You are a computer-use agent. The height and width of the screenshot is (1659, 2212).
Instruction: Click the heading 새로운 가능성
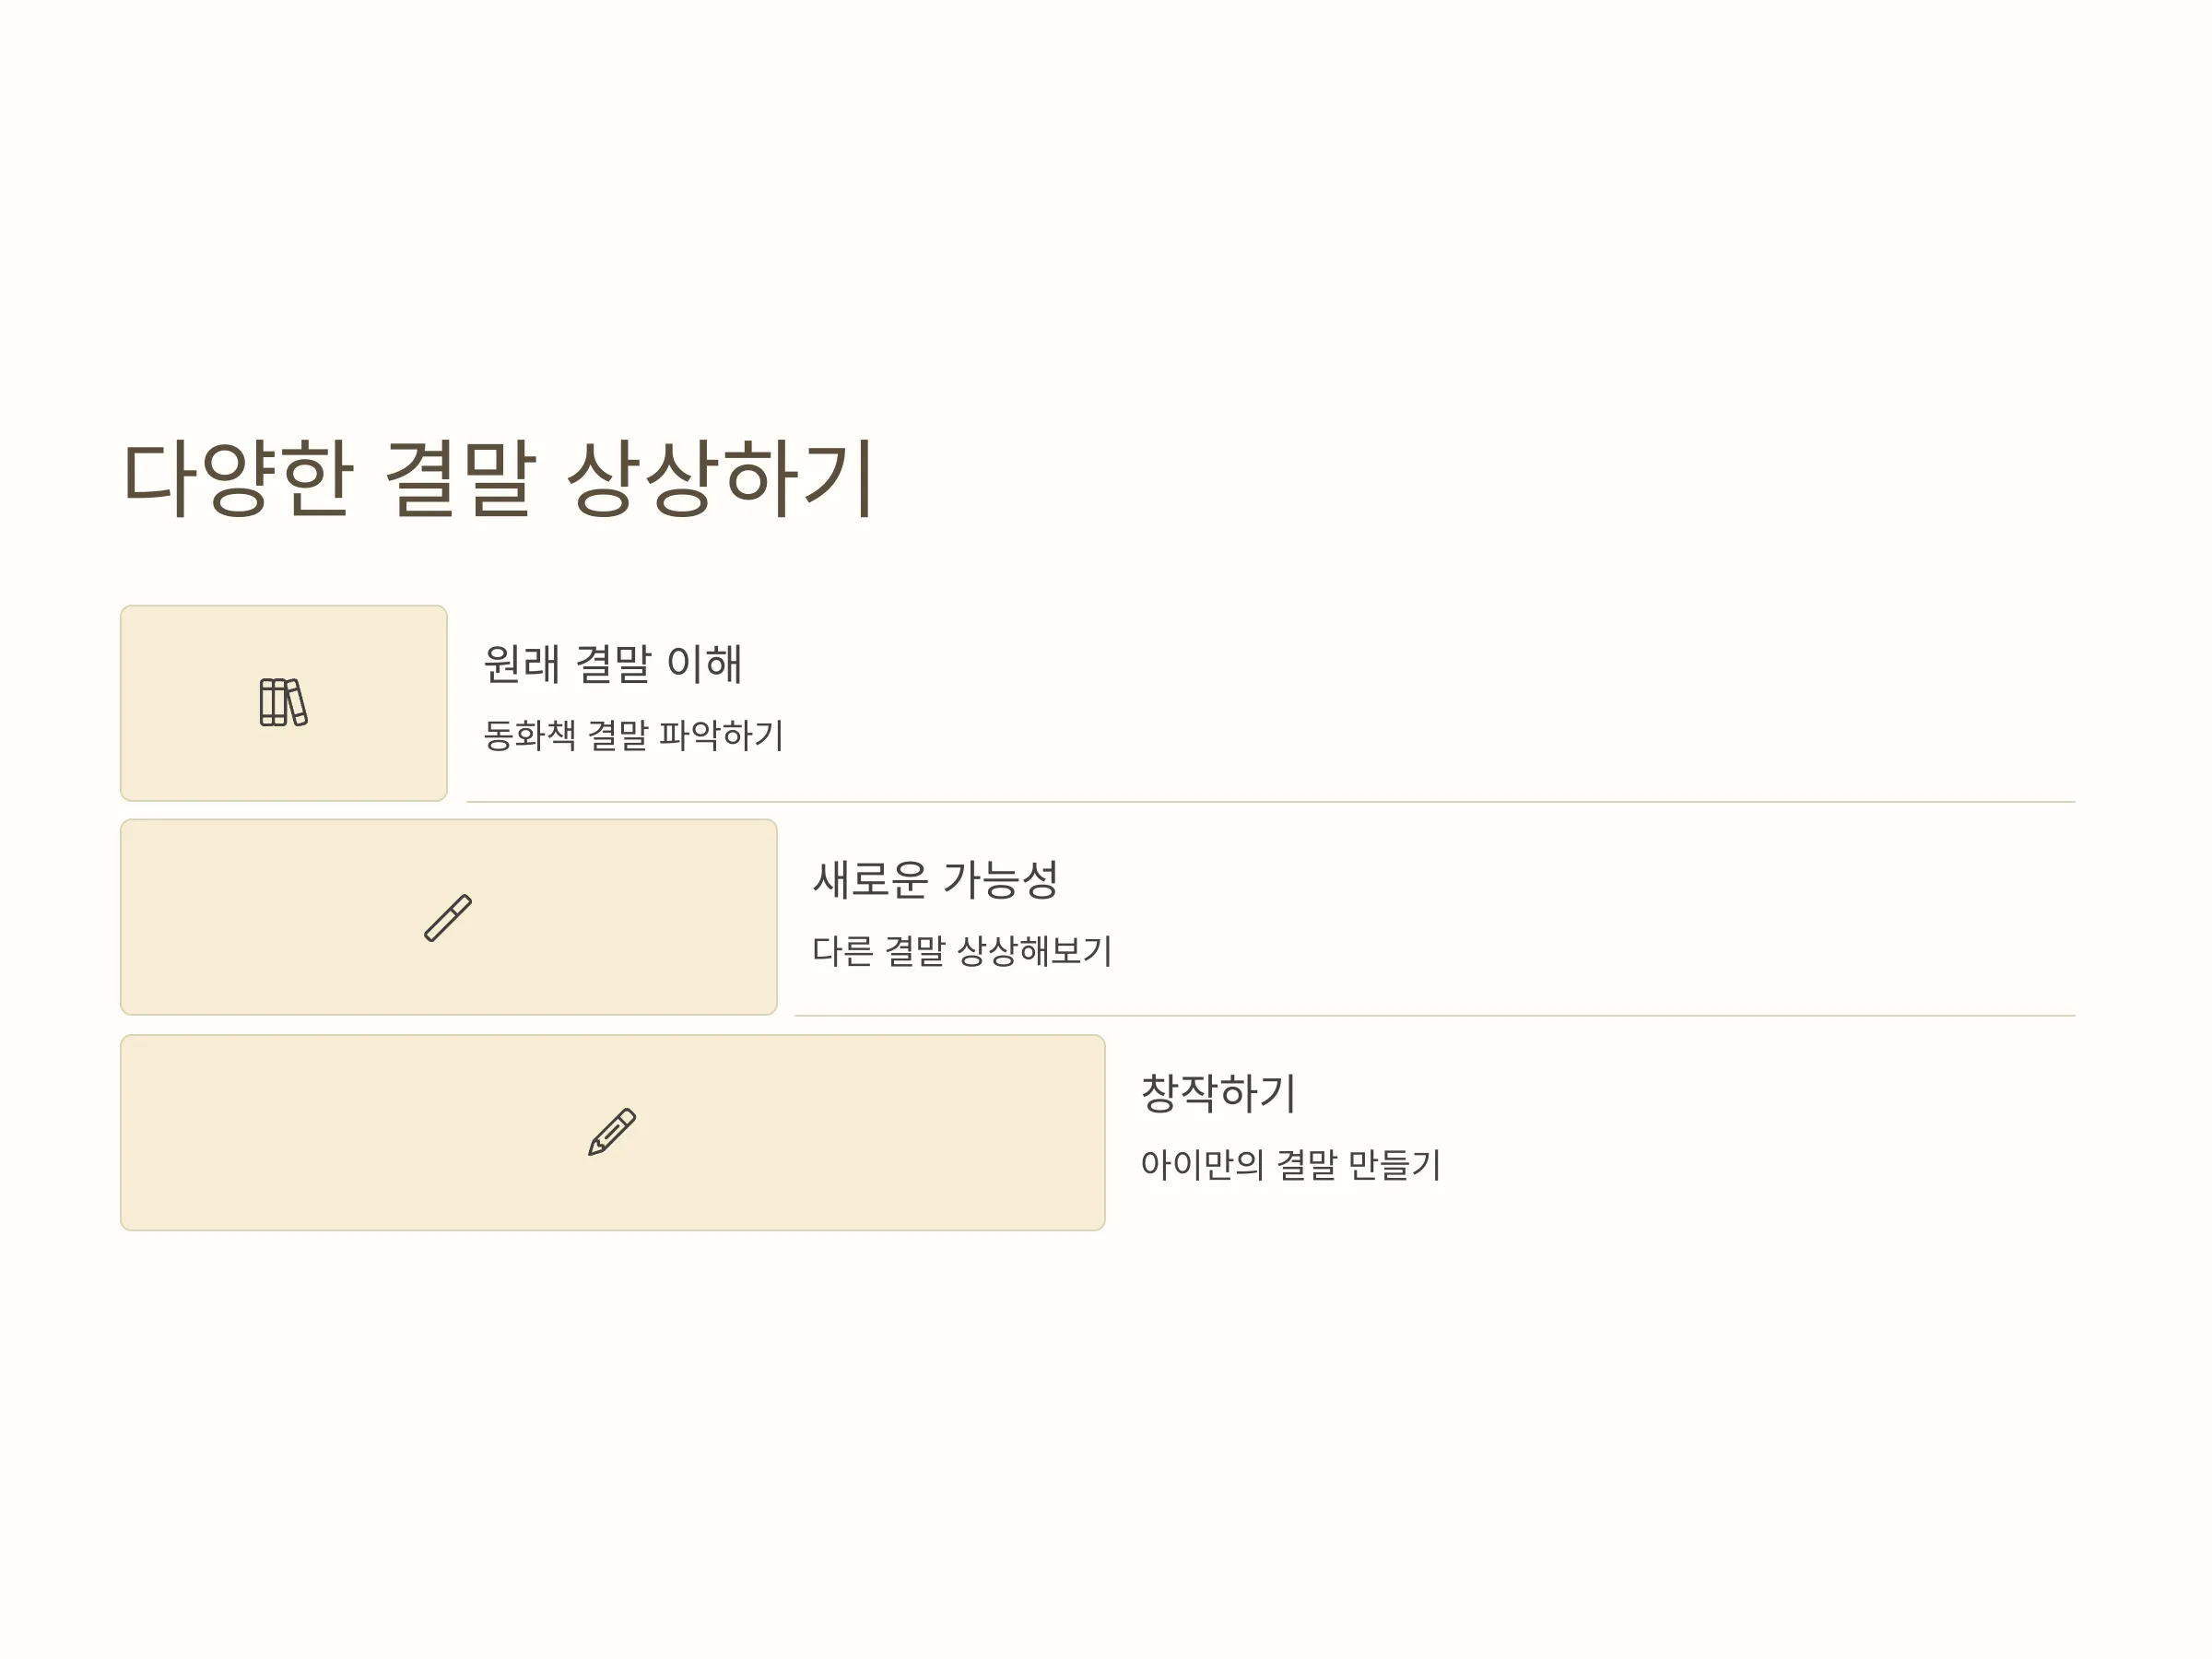[935, 879]
